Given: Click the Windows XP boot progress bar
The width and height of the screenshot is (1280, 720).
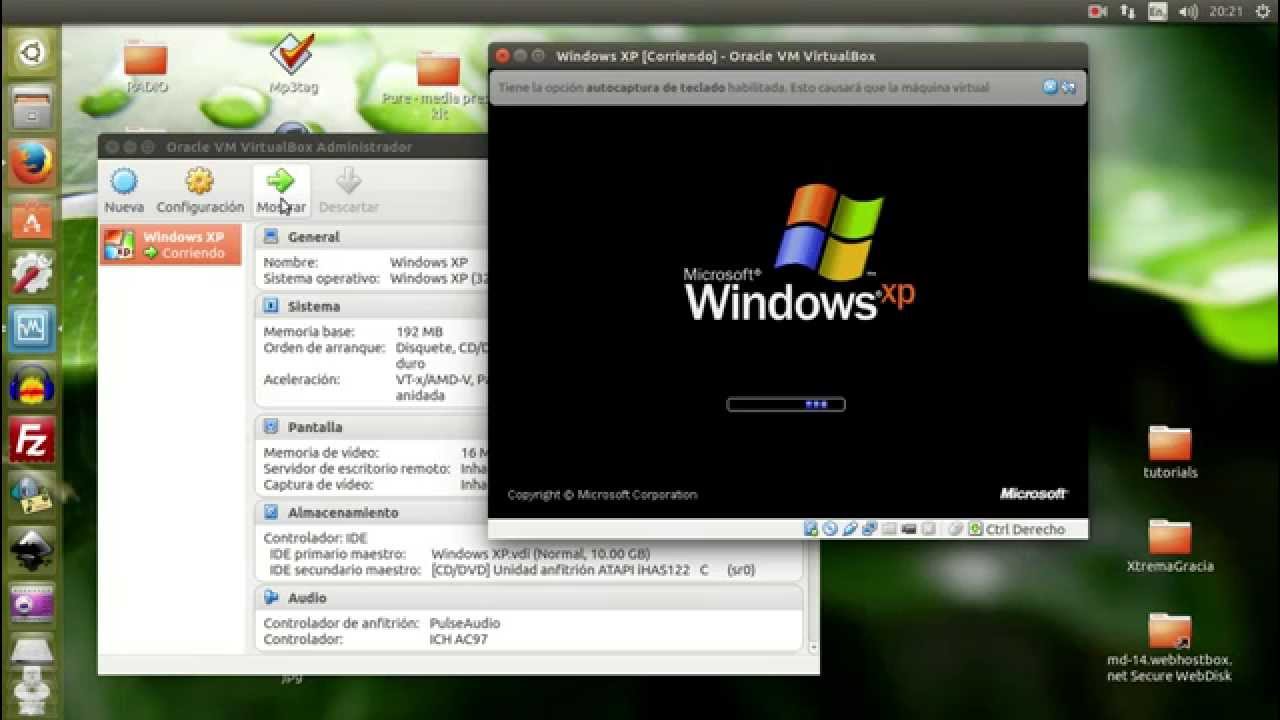Looking at the screenshot, I should point(786,404).
